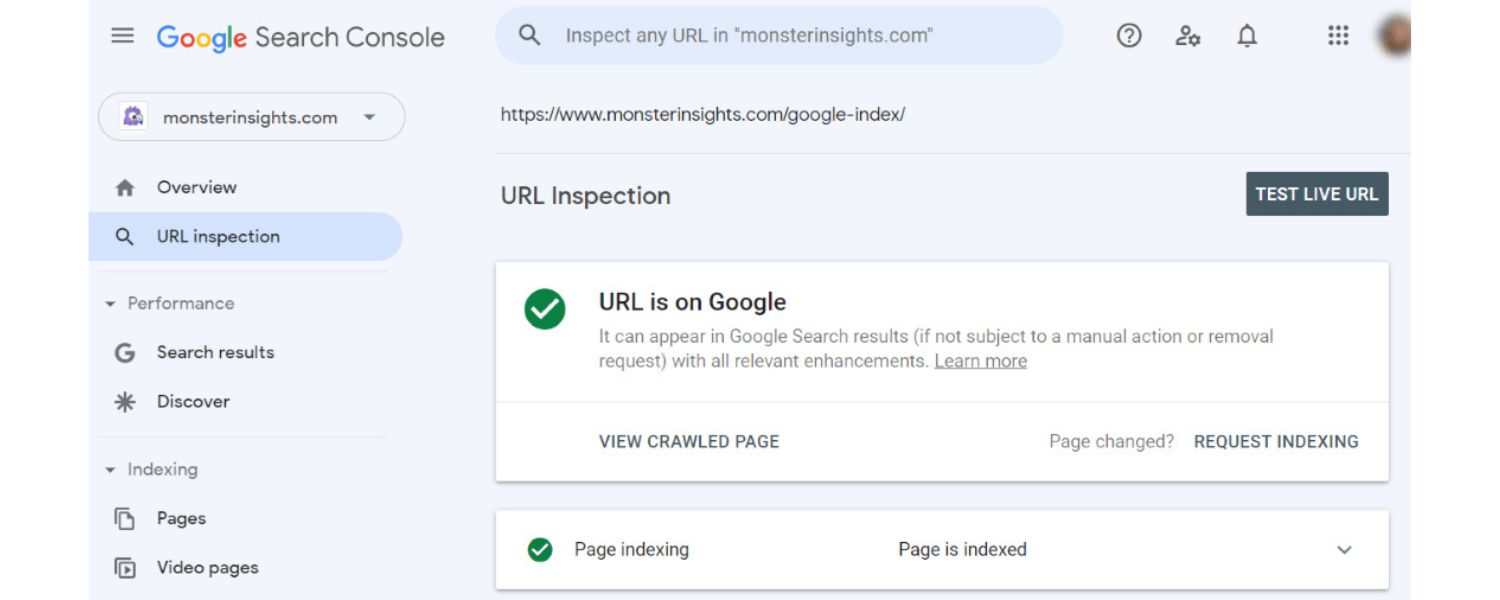This screenshot has width=1500, height=600.
Task: Switch to the Overview section
Action: 196,187
